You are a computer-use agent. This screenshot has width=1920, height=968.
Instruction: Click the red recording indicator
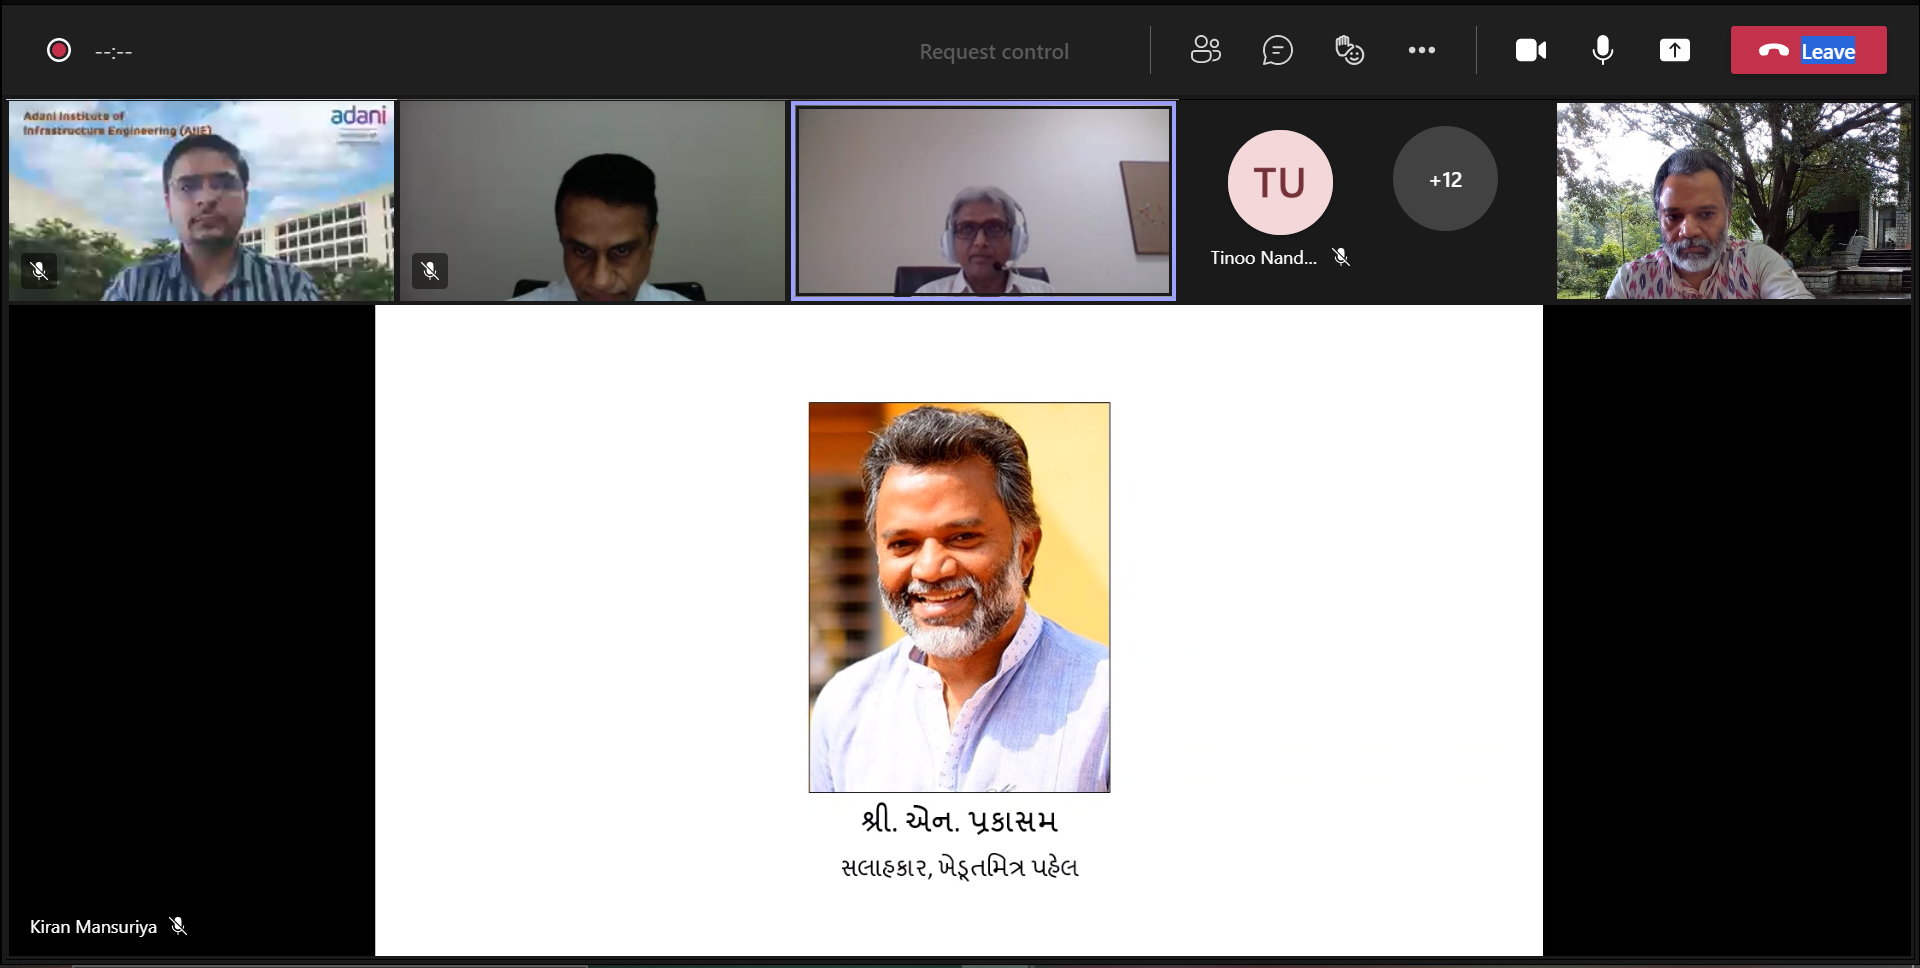point(59,50)
